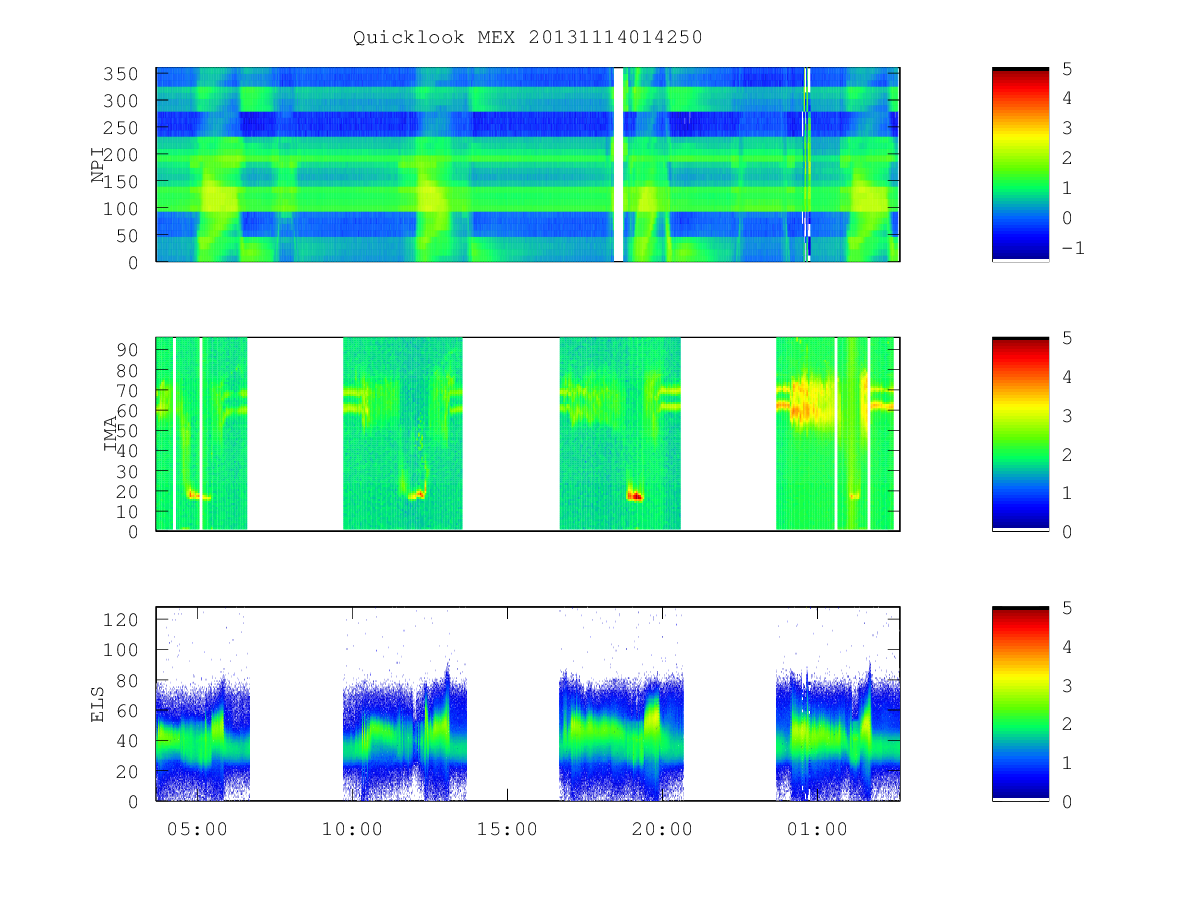The image size is (1200, 900).
Task: Click the plot title Quicklook MEX 20131114014250
Action: [528, 38]
